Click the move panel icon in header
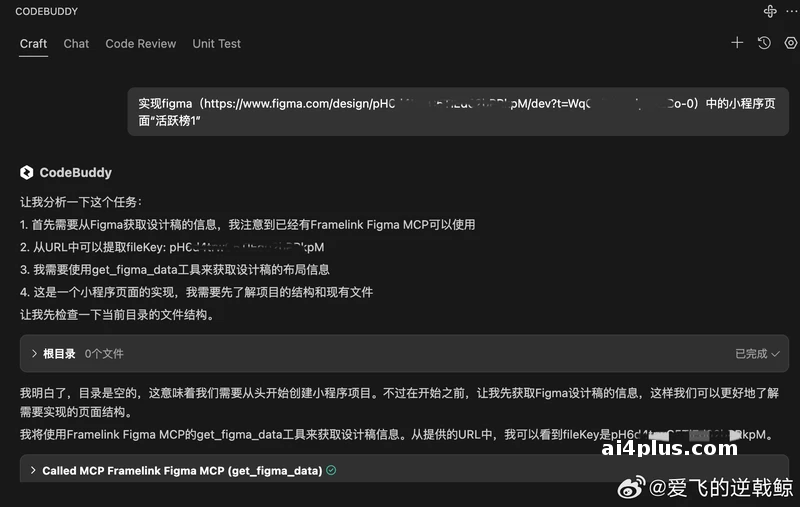 pyautogui.click(x=770, y=11)
